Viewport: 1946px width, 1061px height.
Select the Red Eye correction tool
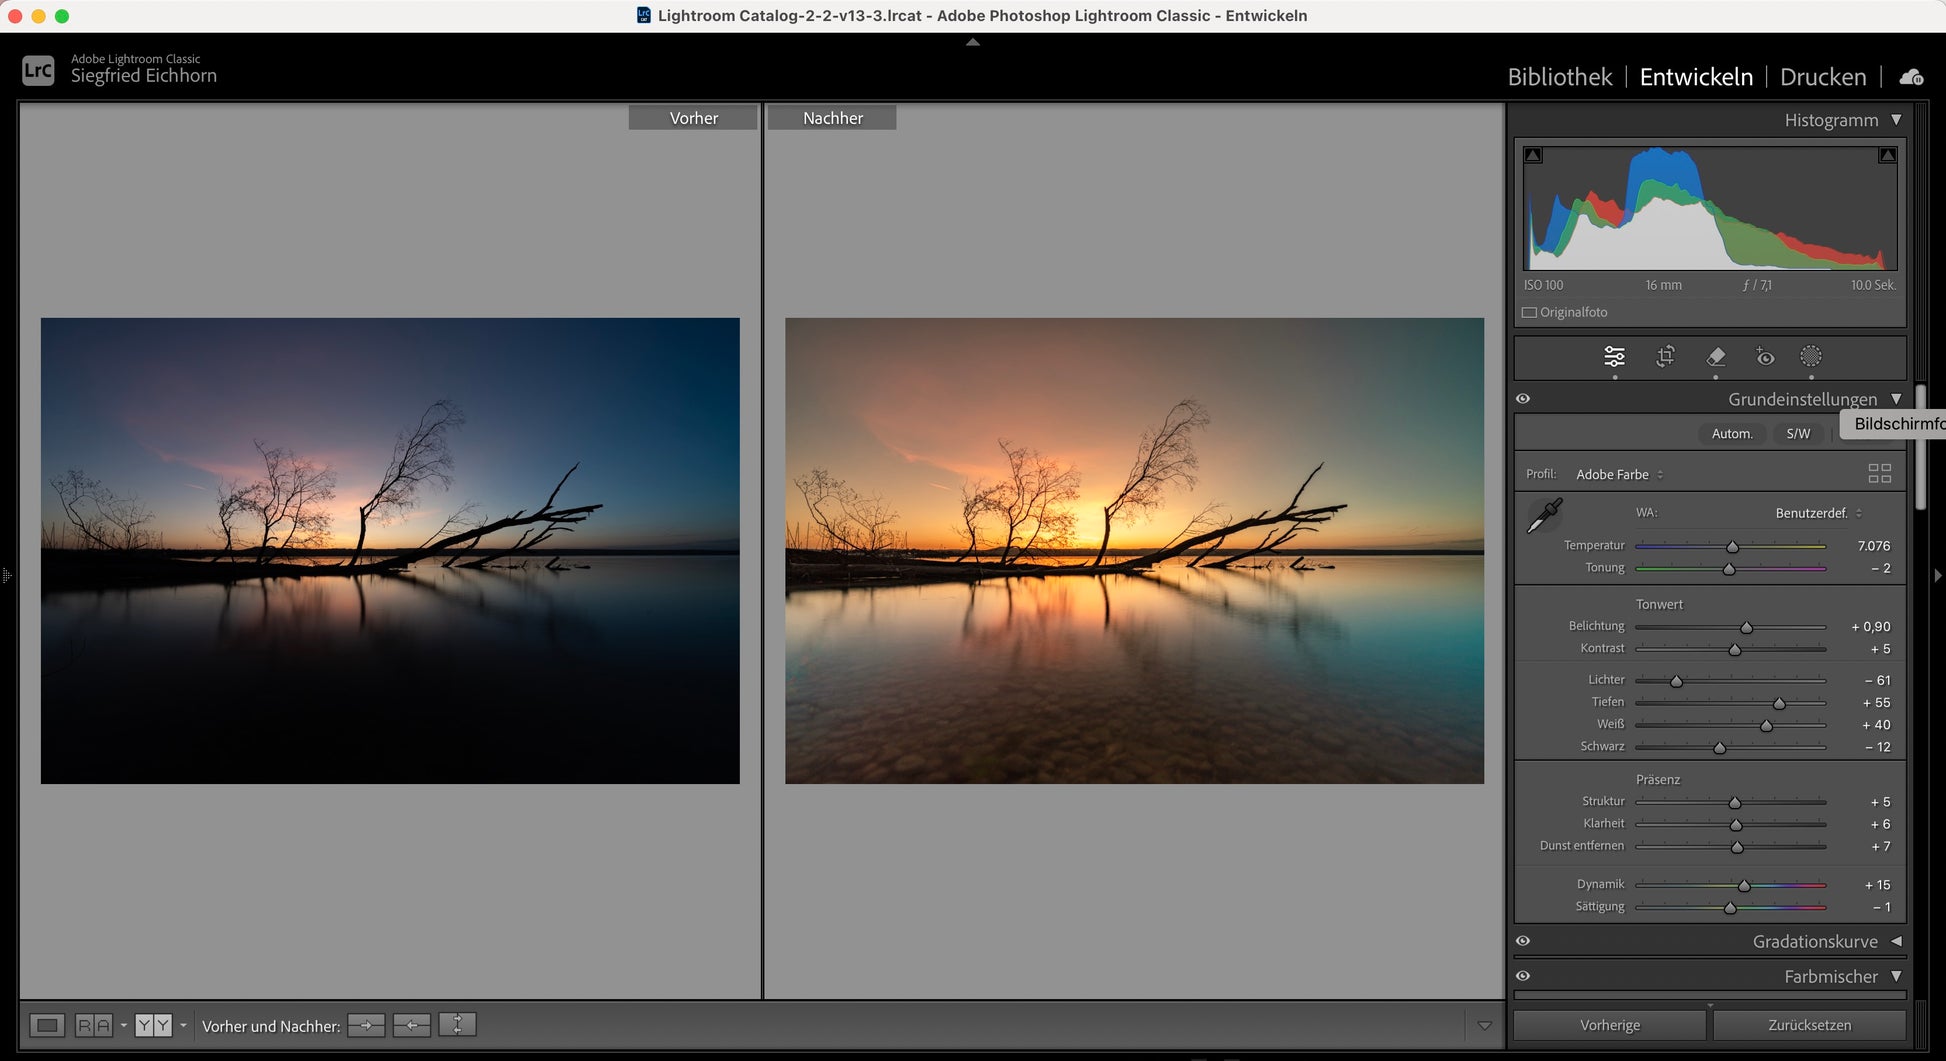(x=1765, y=357)
